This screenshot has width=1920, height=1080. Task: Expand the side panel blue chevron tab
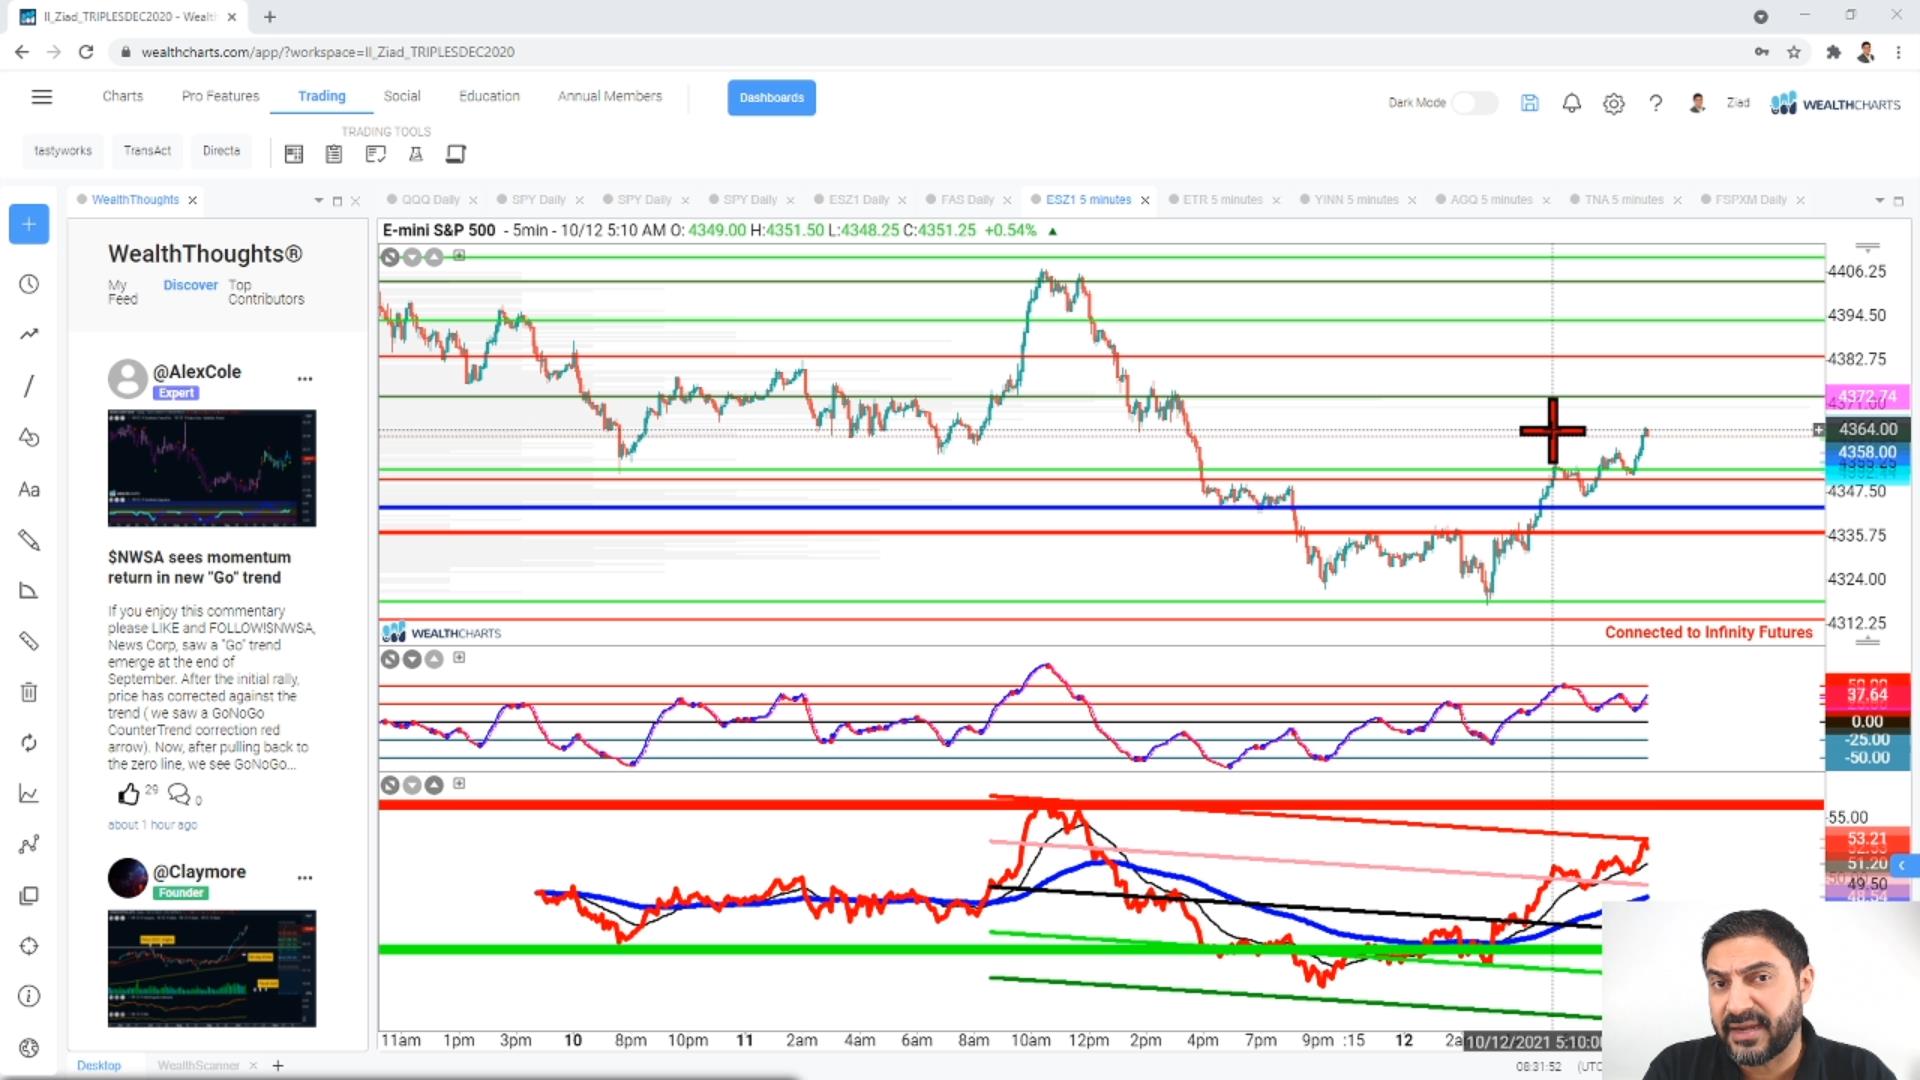tap(1903, 865)
